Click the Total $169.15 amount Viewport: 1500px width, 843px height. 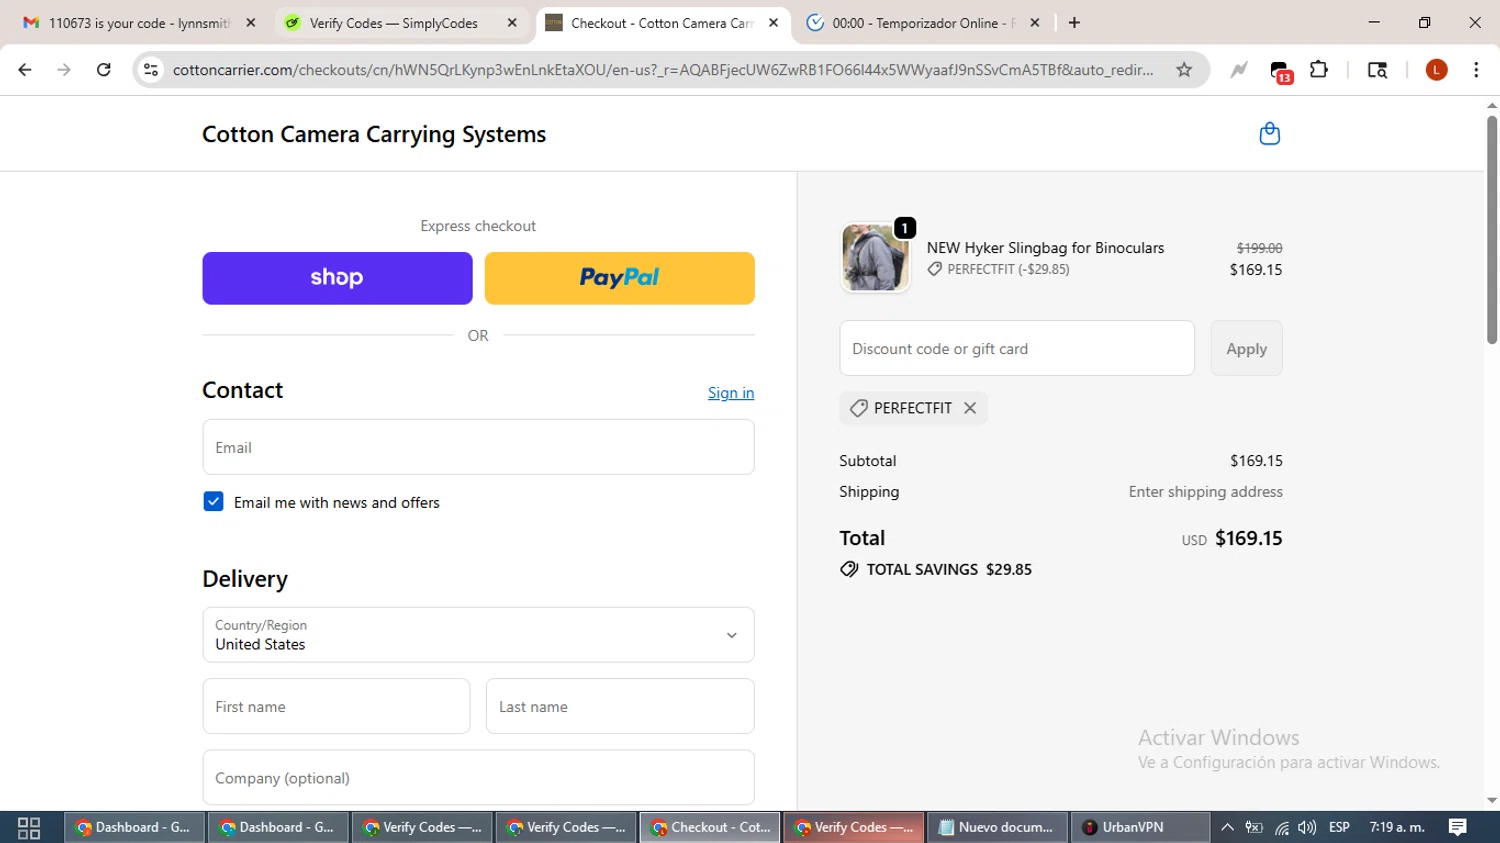point(1248,538)
